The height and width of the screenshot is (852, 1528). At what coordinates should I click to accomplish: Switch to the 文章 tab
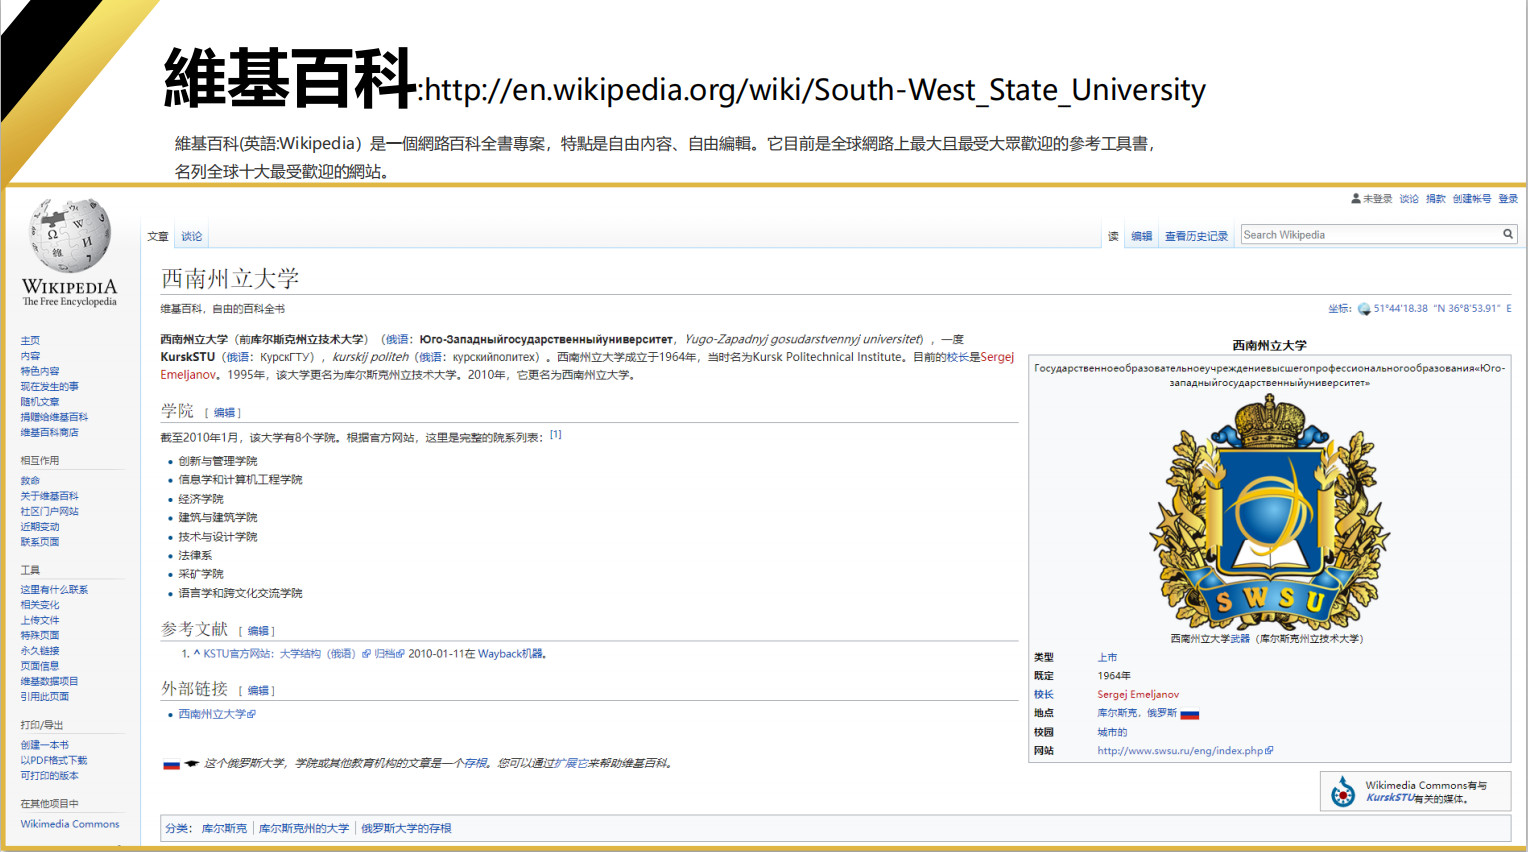pyautogui.click(x=158, y=237)
